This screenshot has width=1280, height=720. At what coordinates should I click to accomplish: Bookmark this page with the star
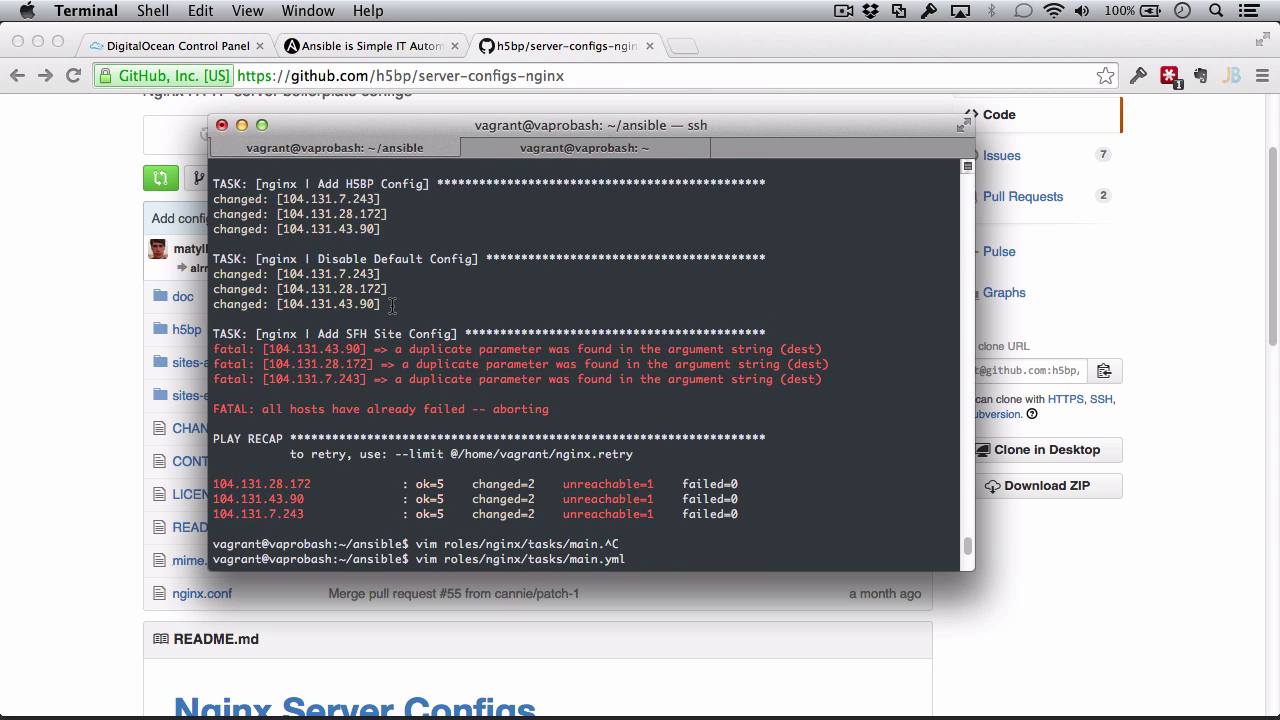(1105, 76)
